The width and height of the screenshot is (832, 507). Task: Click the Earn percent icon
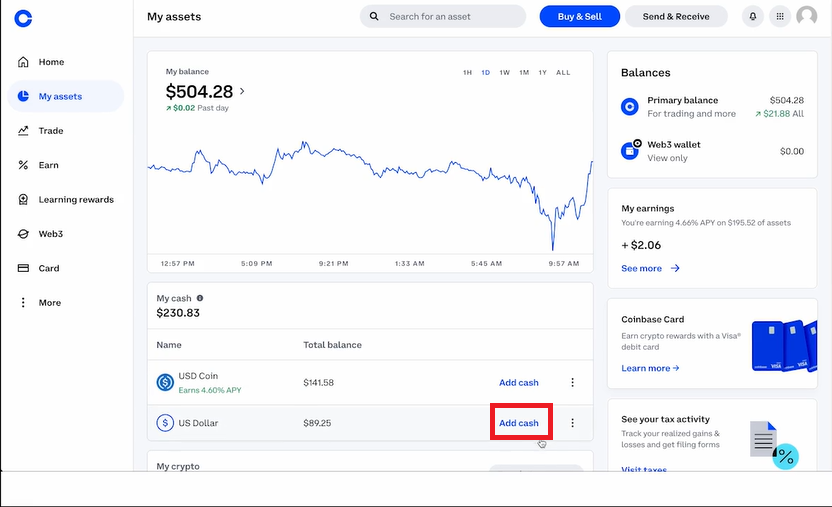tap(23, 165)
